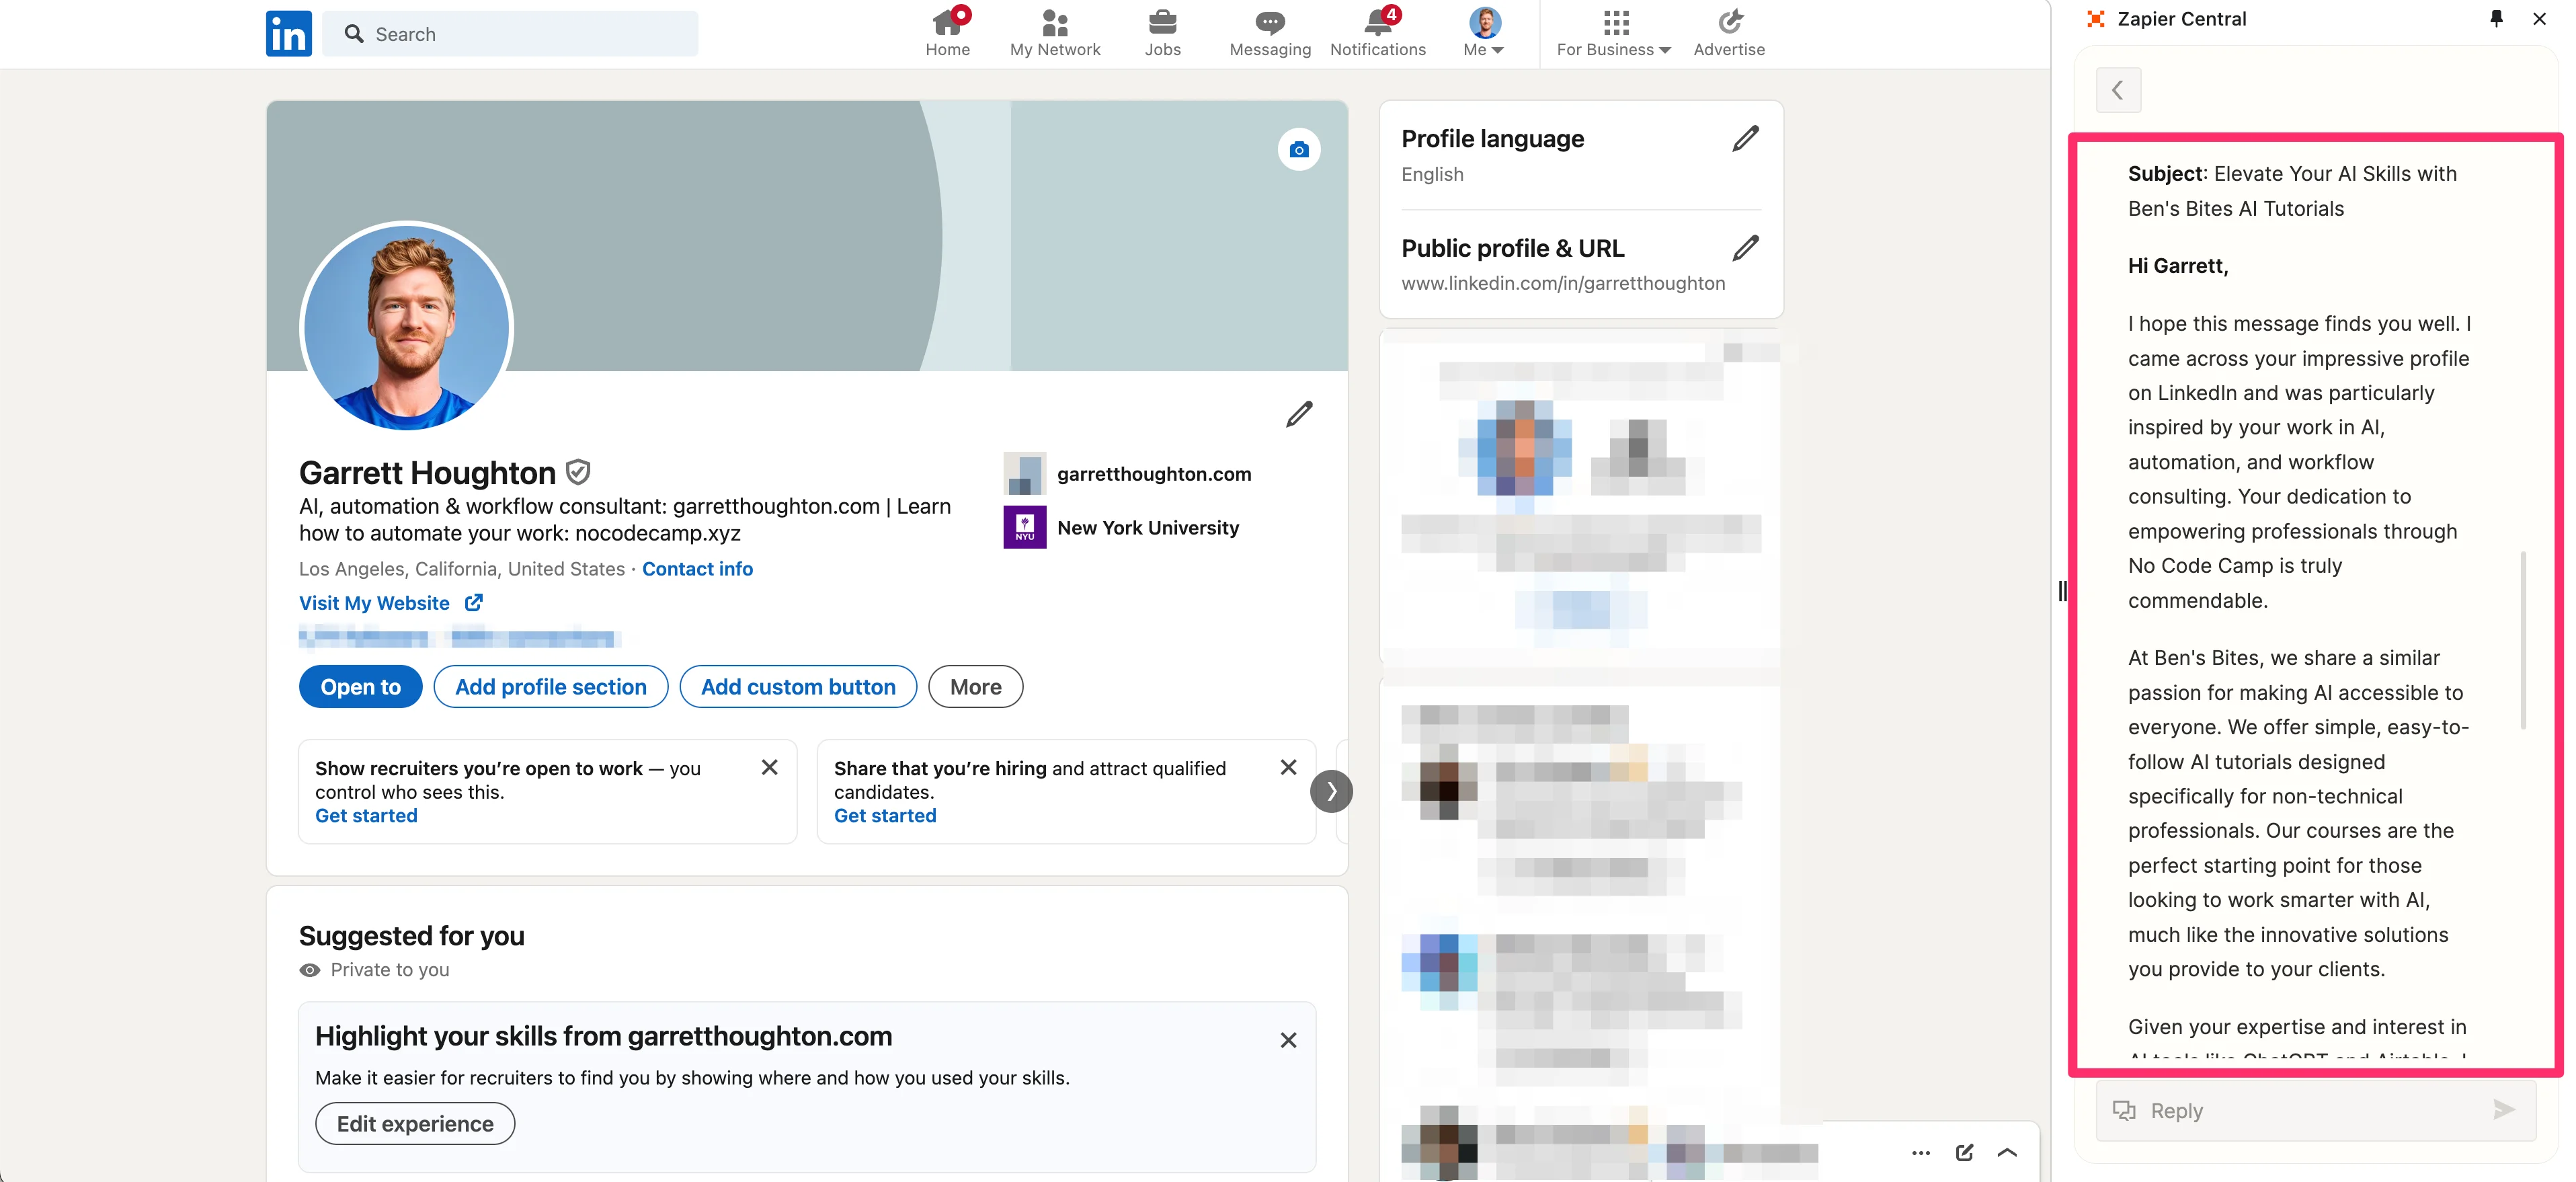Click the camera icon on banner
This screenshot has width=2576, height=1182.
tap(1298, 150)
